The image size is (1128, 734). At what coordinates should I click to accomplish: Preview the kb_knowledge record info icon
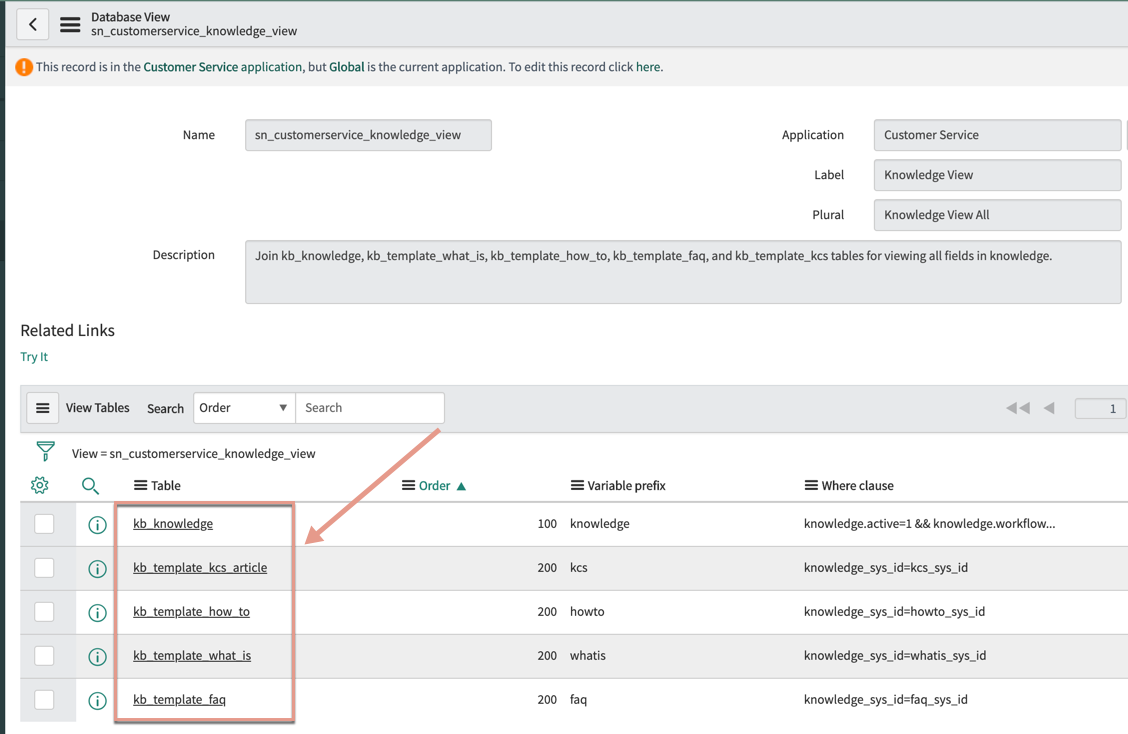(97, 525)
